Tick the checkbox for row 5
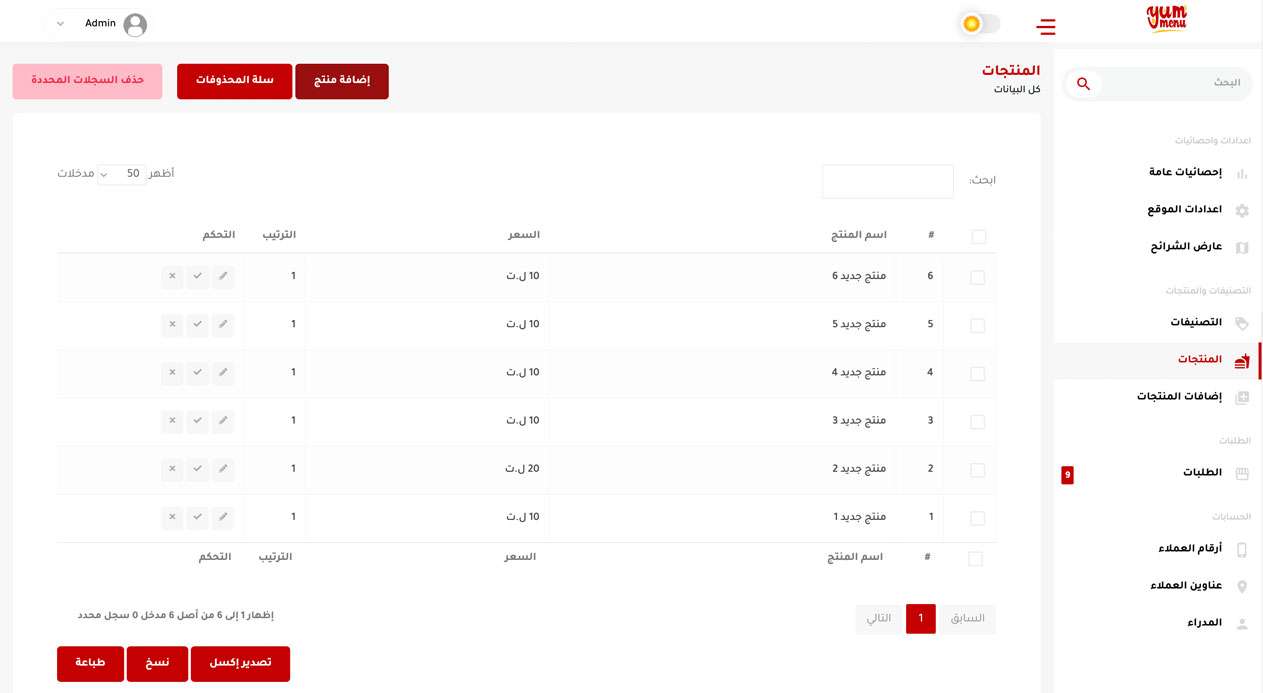This screenshot has height=693, width=1263. click(x=978, y=326)
